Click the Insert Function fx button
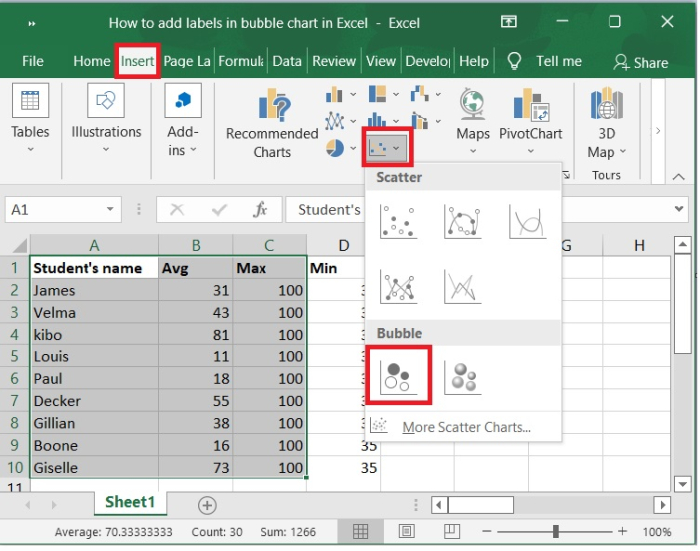 pyautogui.click(x=260, y=209)
